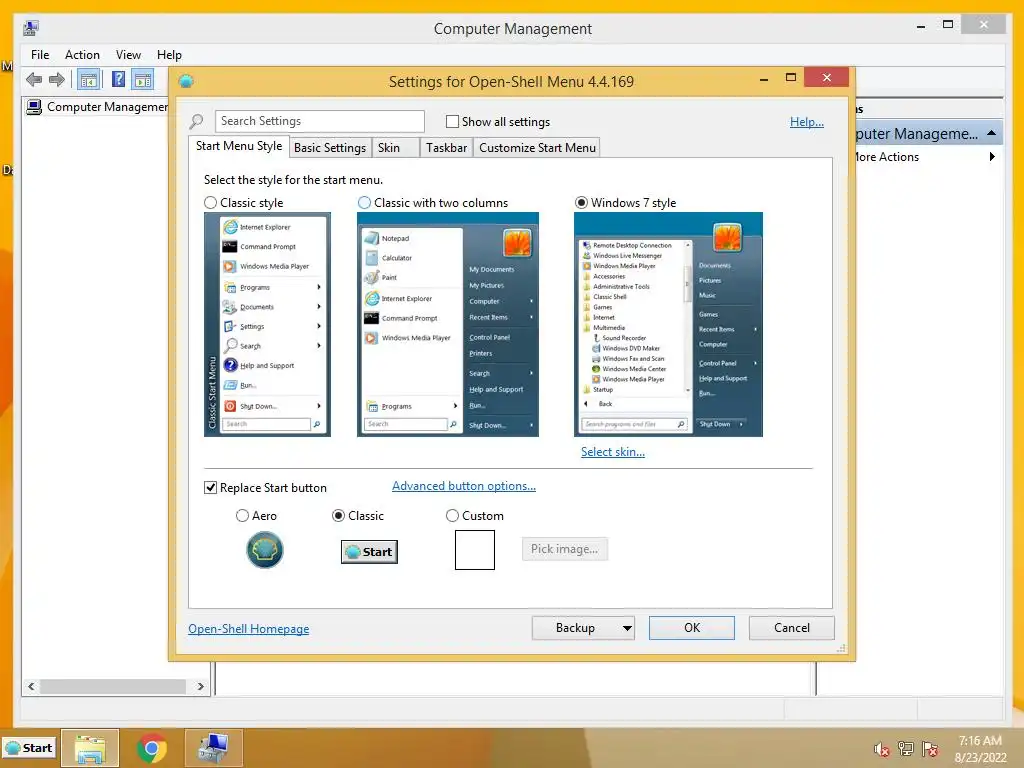Open the blue Help question-mark toolbar icon
Image resolution: width=1024 pixels, height=768 pixels.
[118, 80]
